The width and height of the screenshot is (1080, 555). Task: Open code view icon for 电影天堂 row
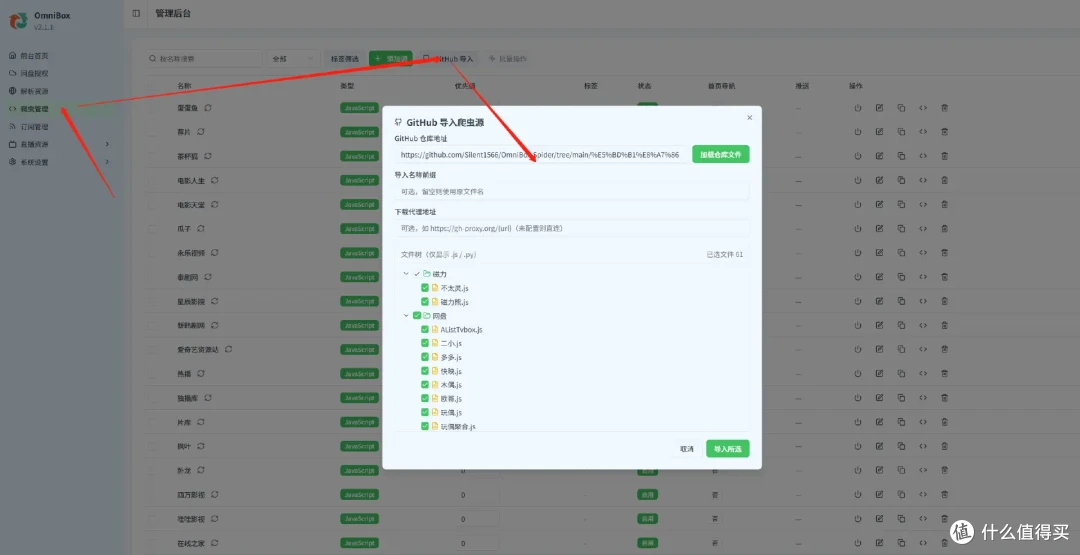tap(923, 205)
